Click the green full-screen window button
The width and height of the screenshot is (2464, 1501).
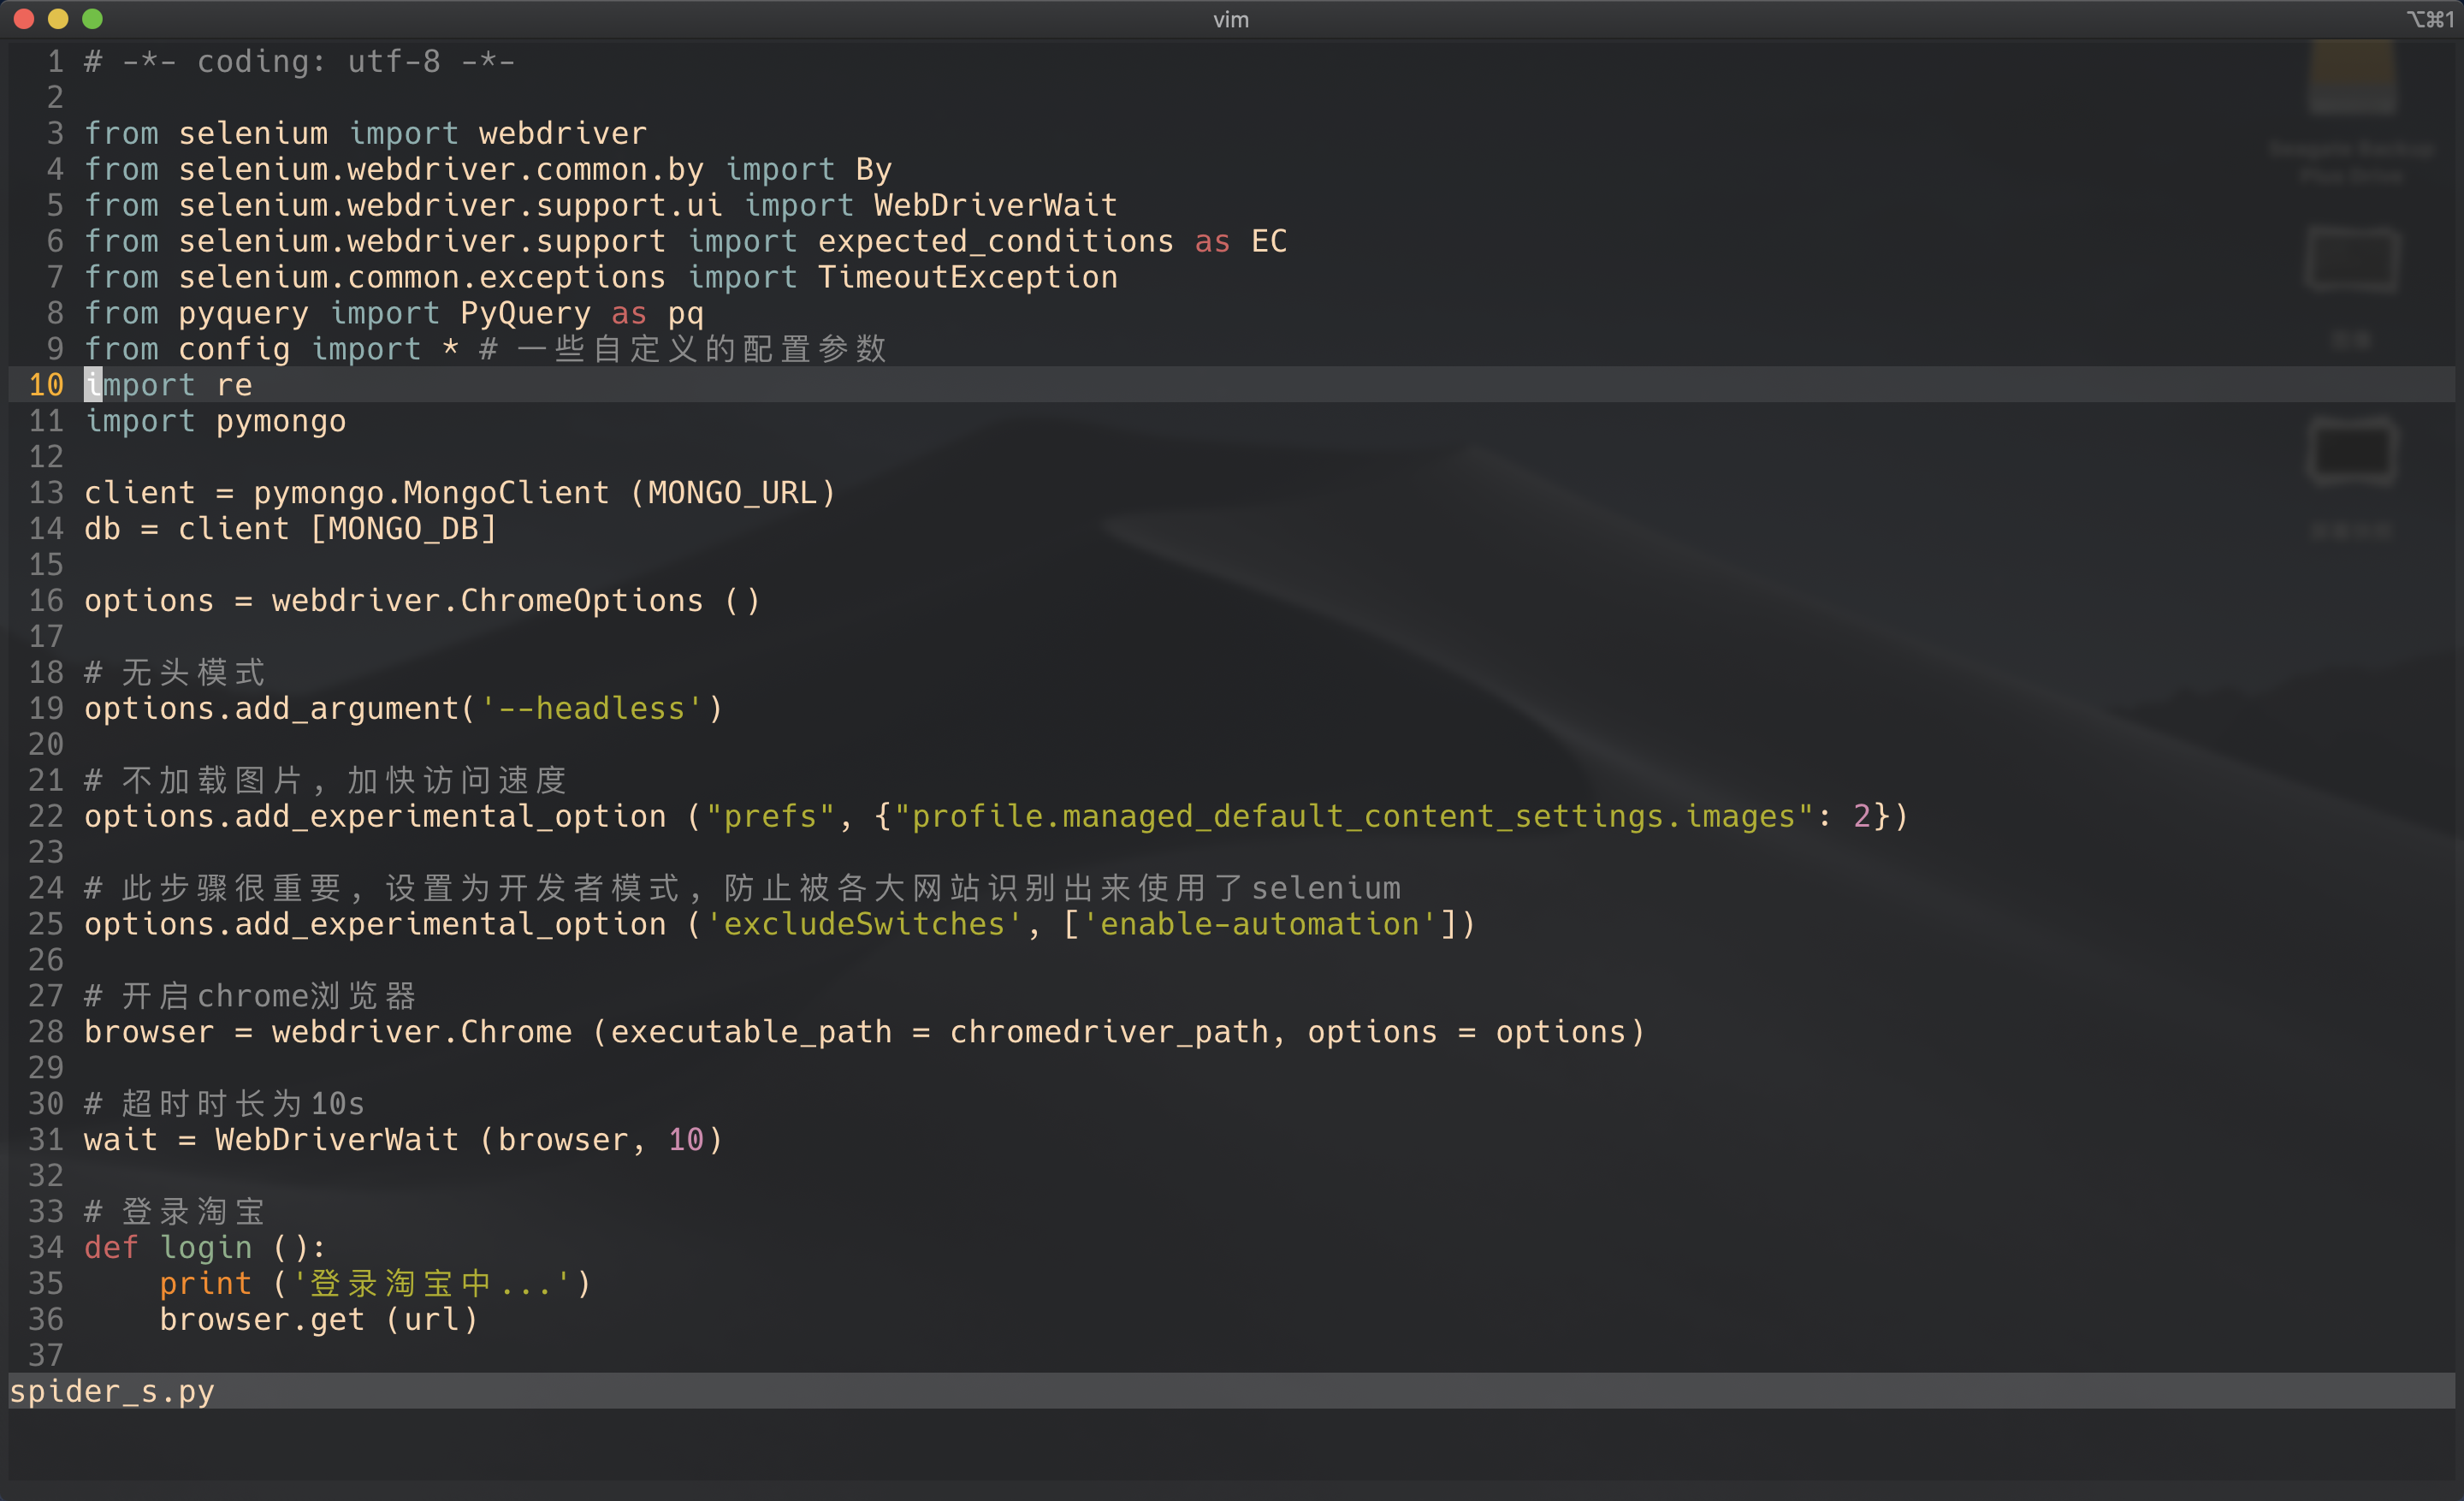(x=92, y=19)
